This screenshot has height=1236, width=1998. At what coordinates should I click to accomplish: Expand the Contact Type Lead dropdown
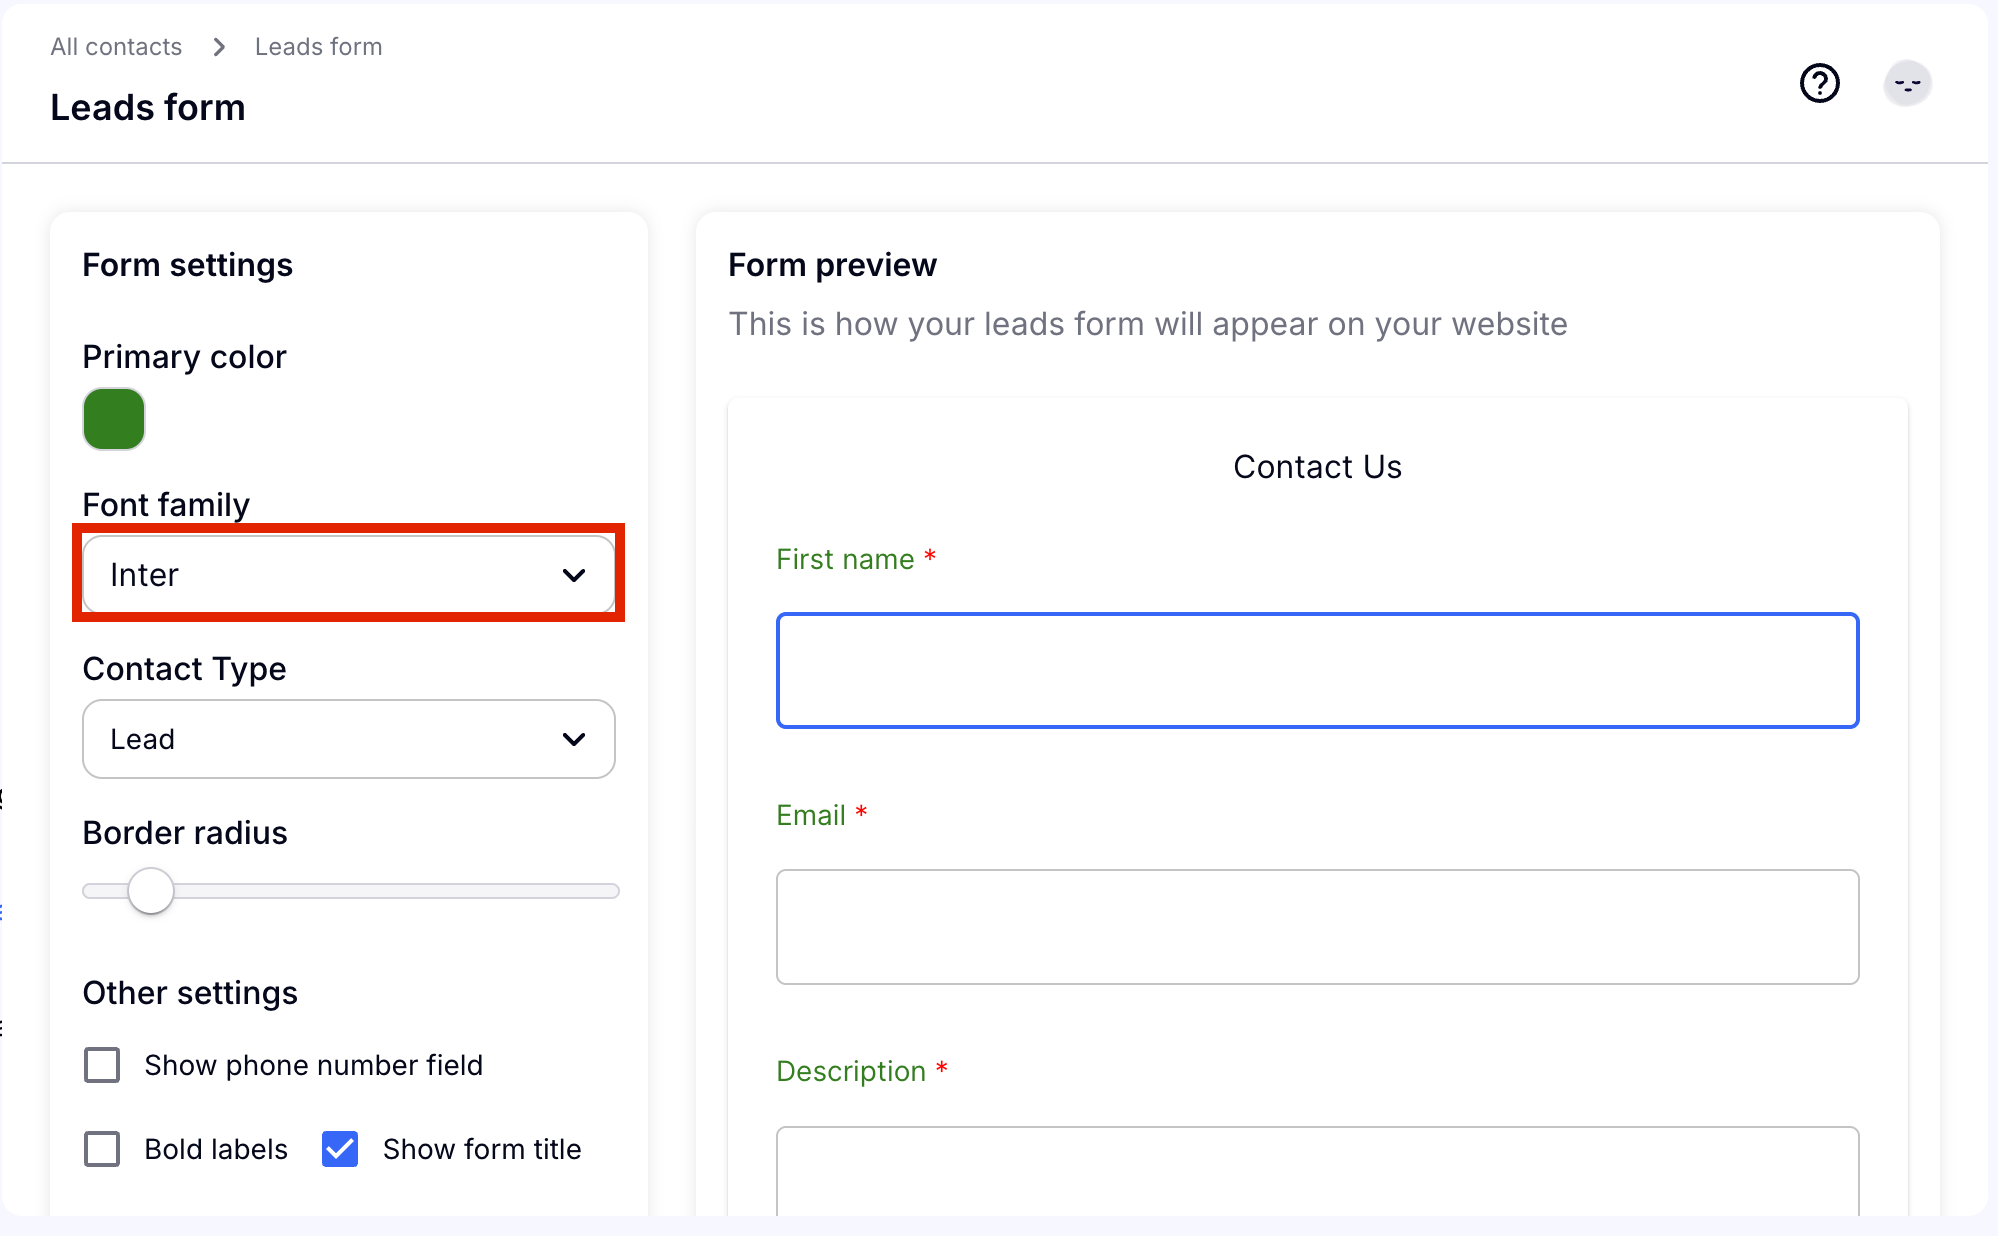click(330, 739)
